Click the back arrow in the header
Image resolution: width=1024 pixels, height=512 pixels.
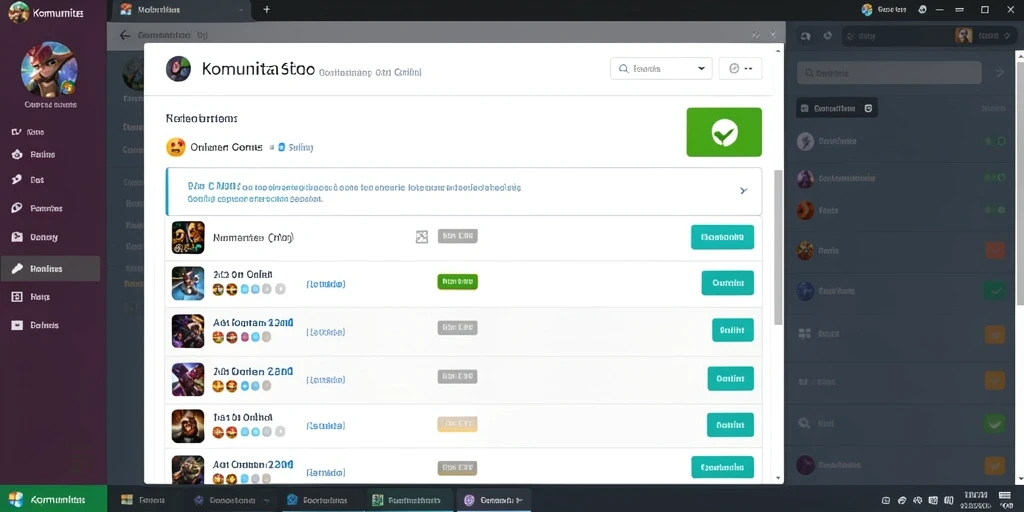[x=125, y=35]
